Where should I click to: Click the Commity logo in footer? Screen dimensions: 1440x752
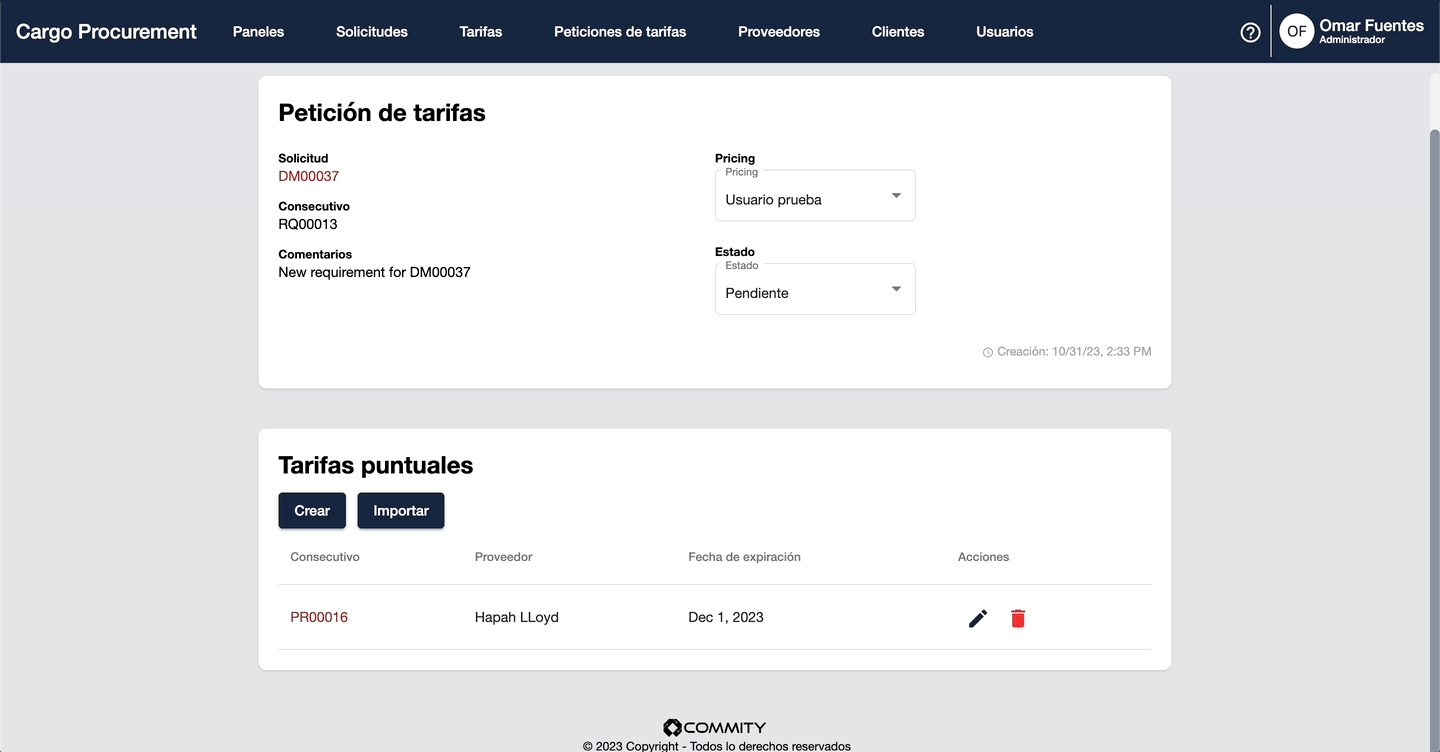click(714, 728)
